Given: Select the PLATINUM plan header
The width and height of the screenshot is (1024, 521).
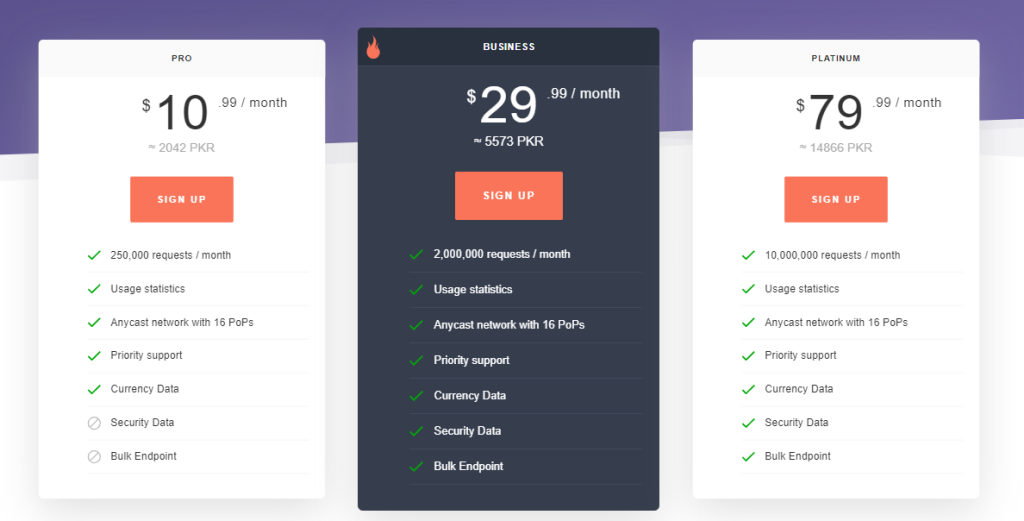Looking at the screenshot, I should (x=836, y=58).
